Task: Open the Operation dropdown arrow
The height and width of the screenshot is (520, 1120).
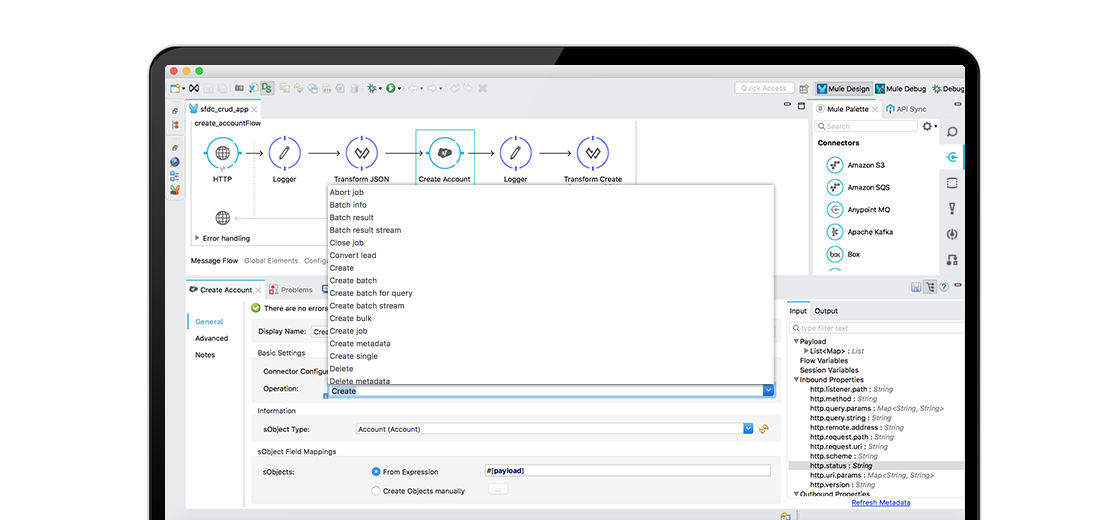Action: [x=768, y=391]
